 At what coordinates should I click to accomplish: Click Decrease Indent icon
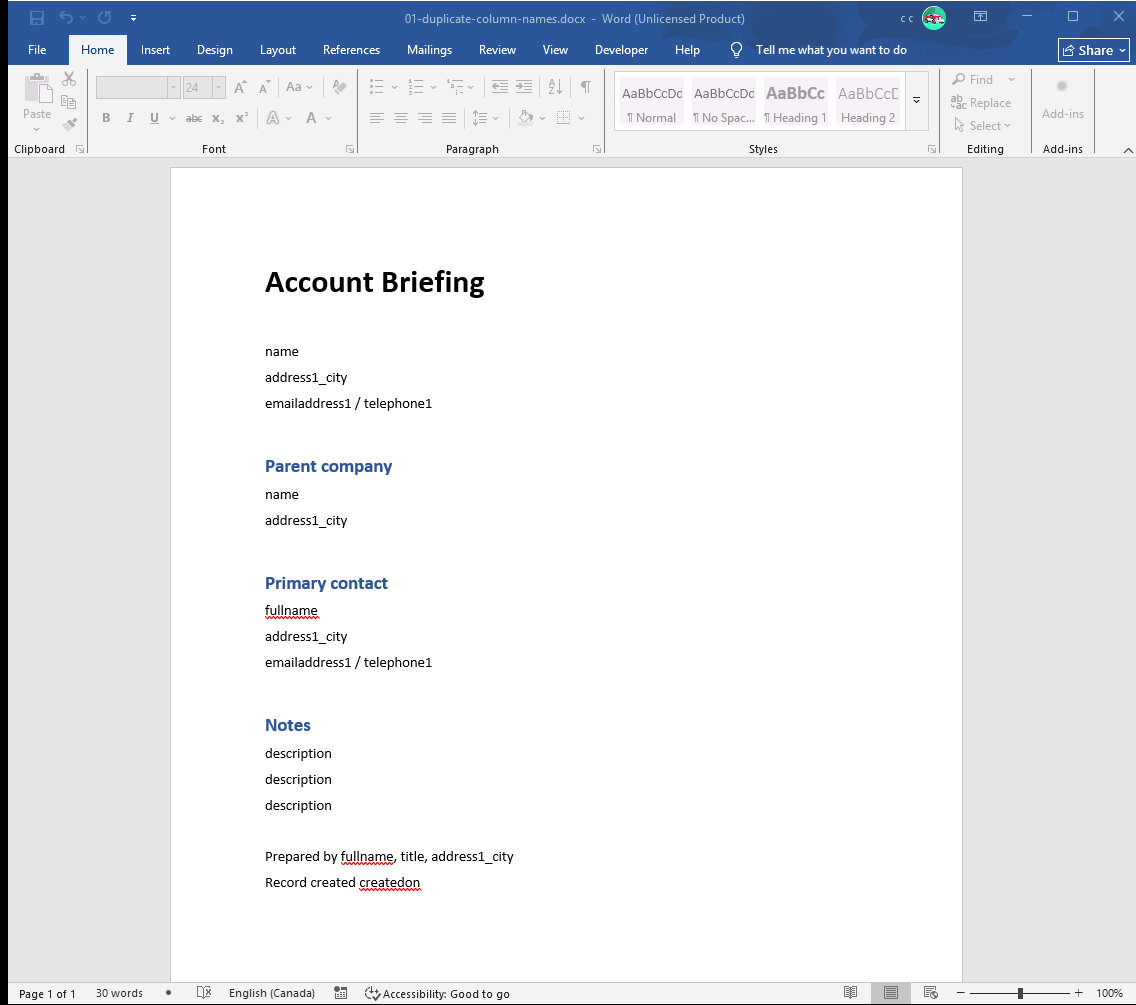[500, 88]
